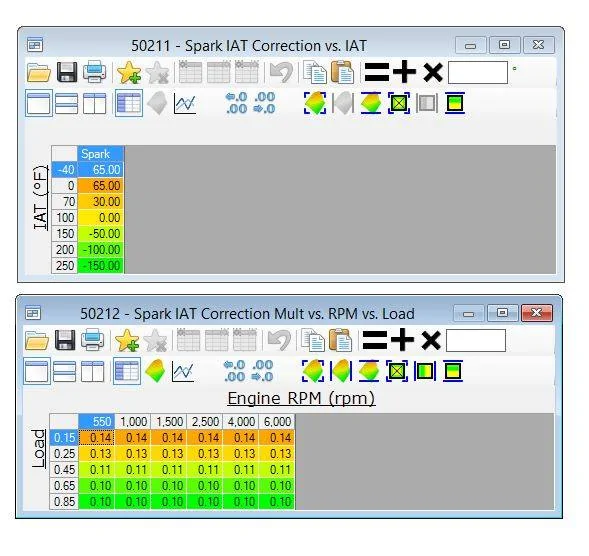This screenshot has height=556, width=589.
Task: Click the plus add-value button in 50212 window
Action: (402, 340)
